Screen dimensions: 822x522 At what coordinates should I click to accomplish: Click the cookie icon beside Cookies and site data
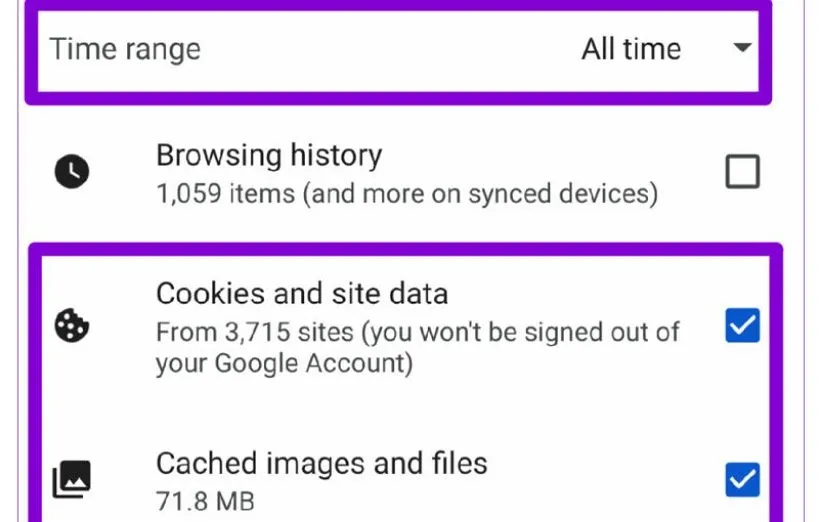click(x=72, y=327)
